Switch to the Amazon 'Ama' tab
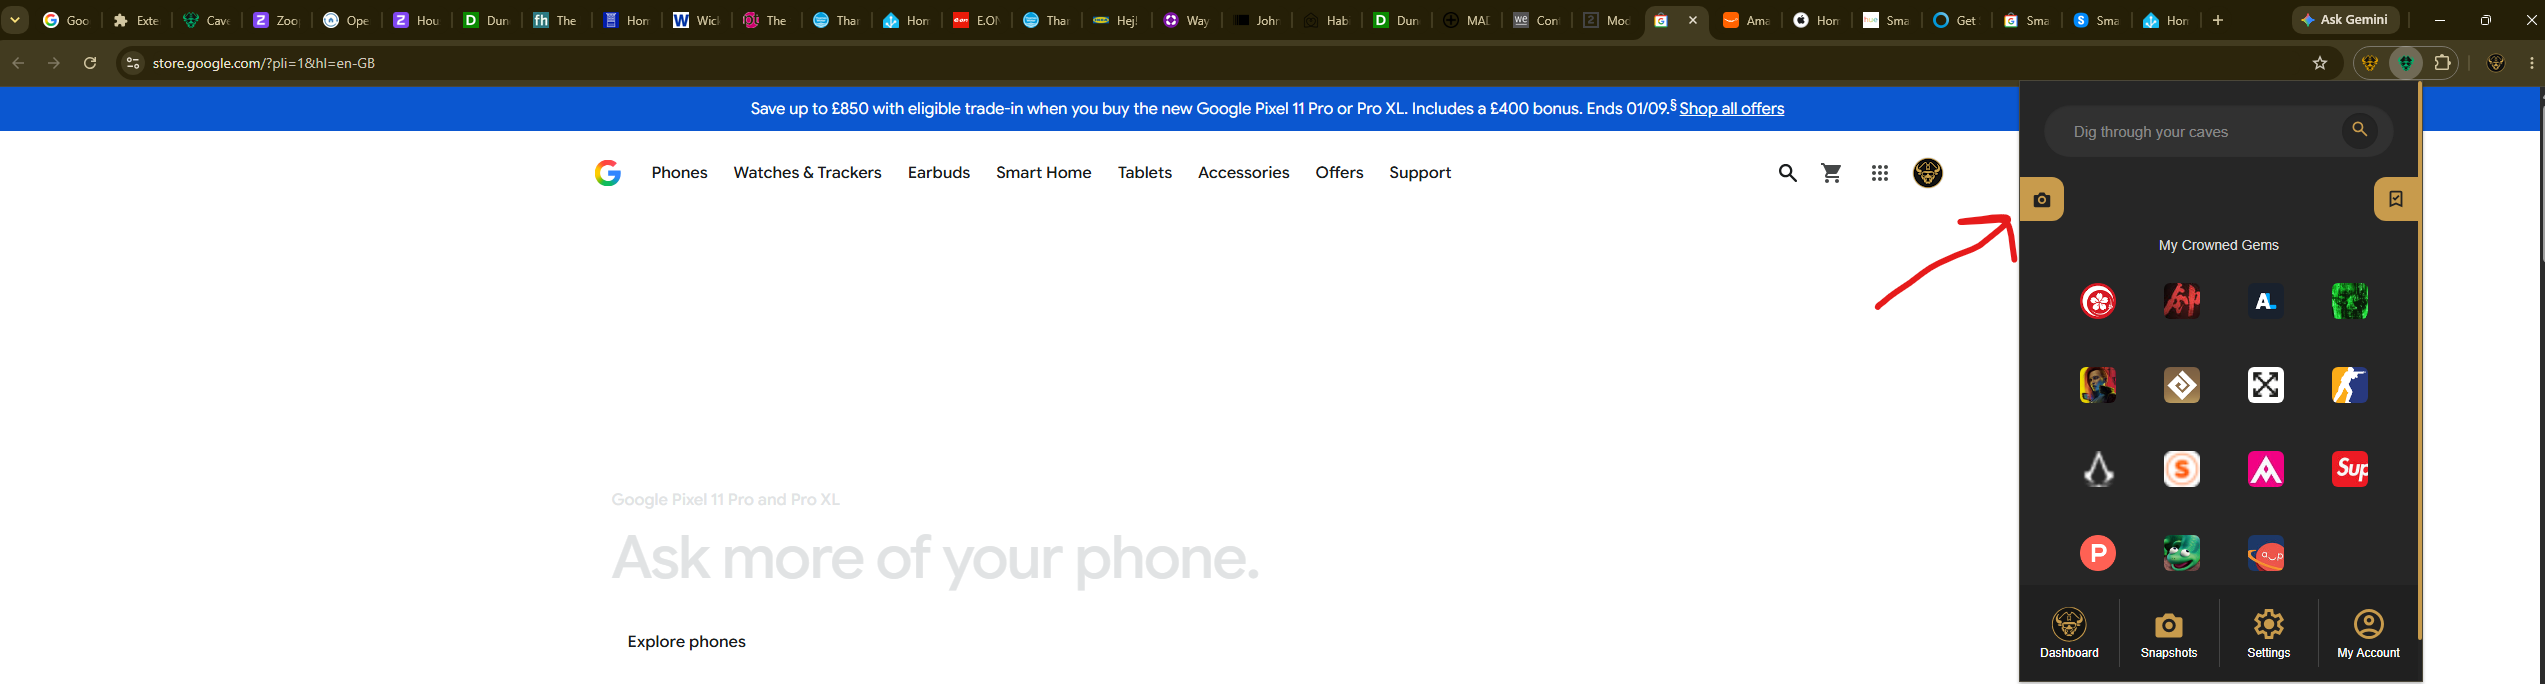The image size is (2545, 684). 1746,20
